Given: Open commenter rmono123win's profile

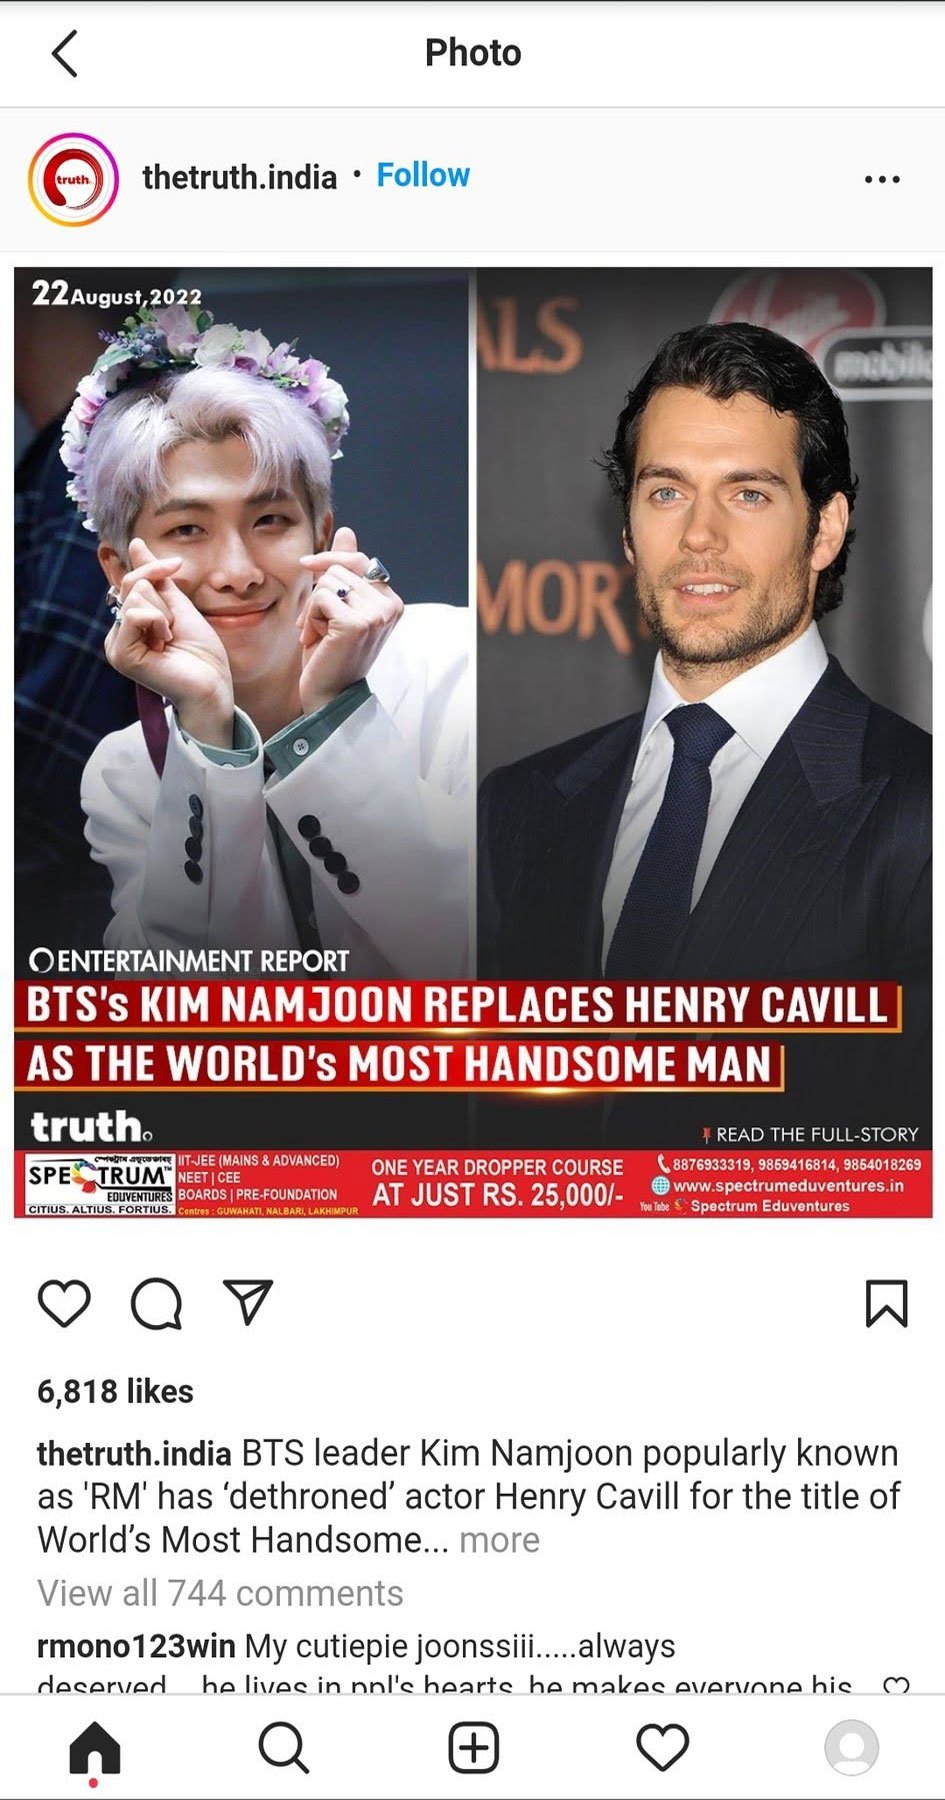Looking at the screenshot, I should click(x=136, y=1646).
